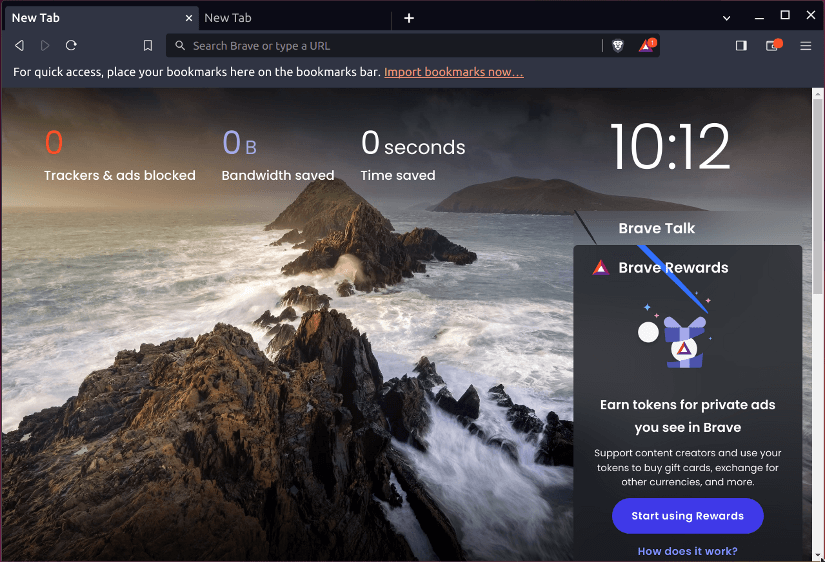Click the 10:12 clock display

coord(670,146)
